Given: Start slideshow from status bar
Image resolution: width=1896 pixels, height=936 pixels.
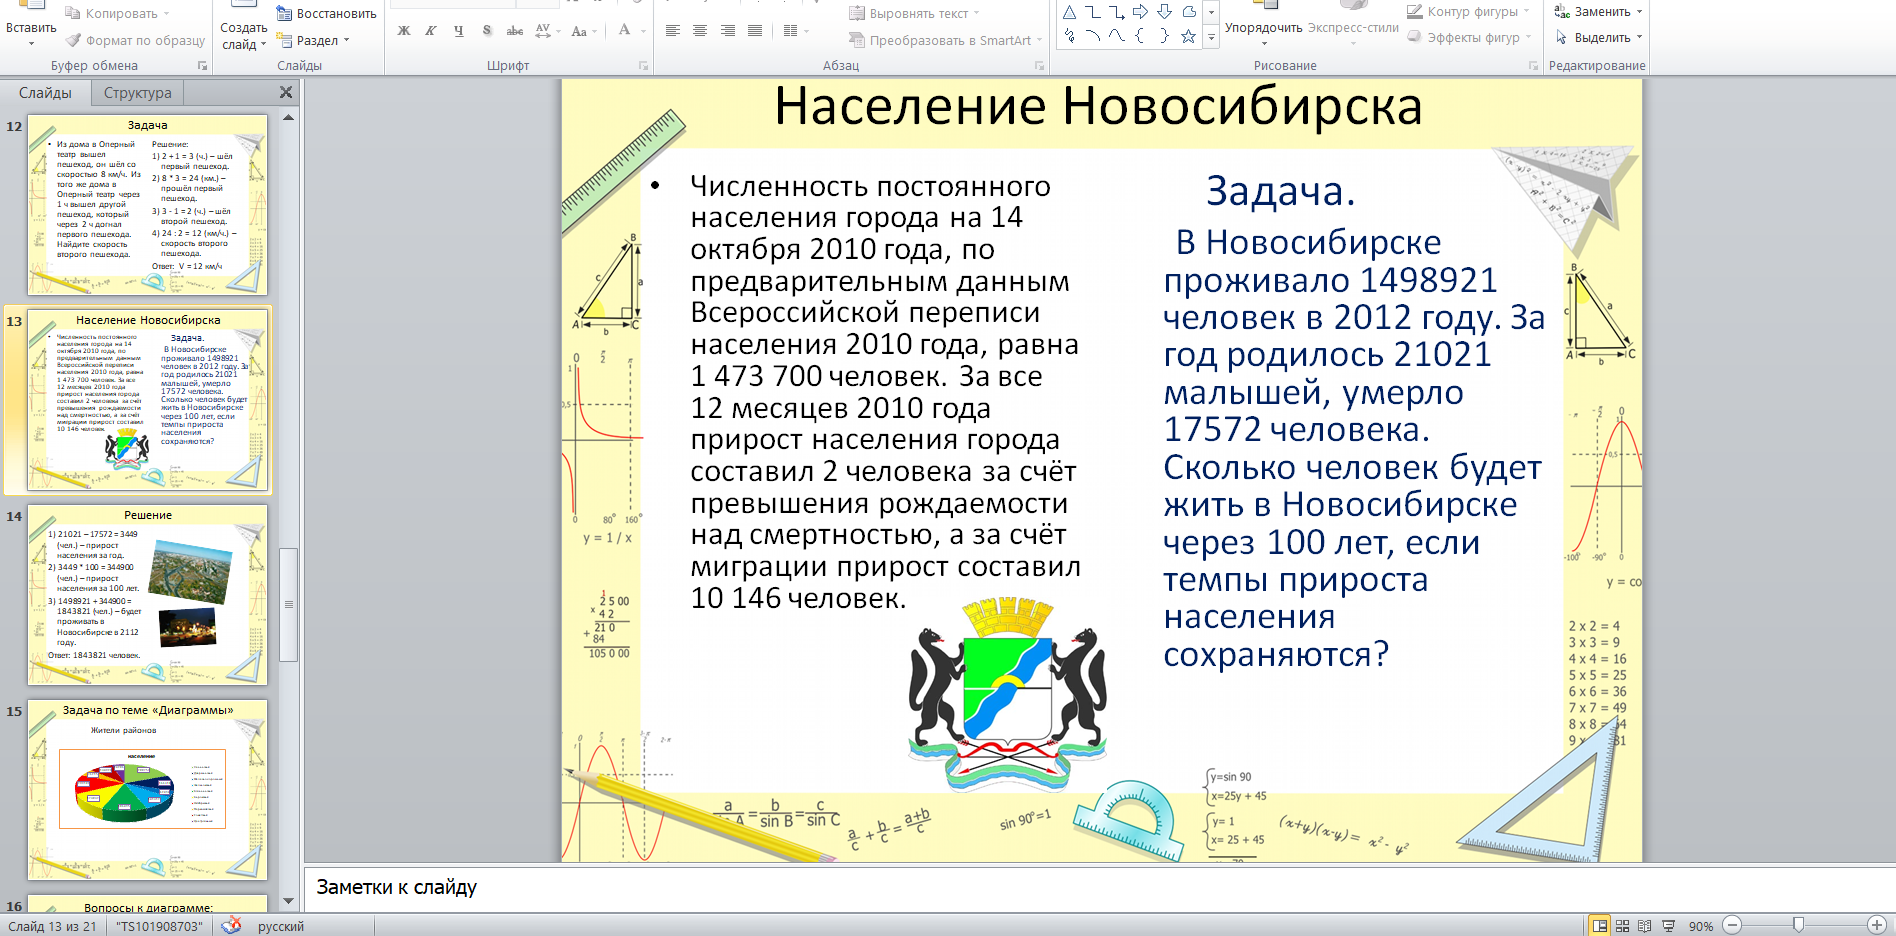Looking at the screenshot, I should click(x=1668, y=926).
